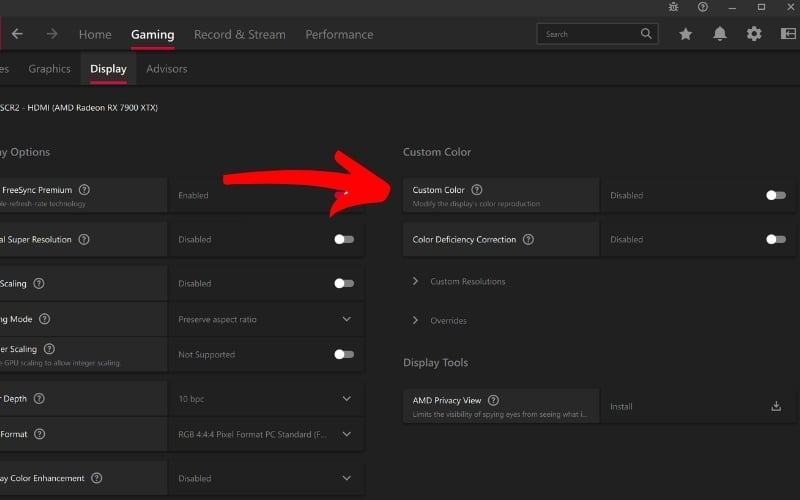Click the AMD Privacy View download icon
The image size is (800, 500).
pyautogui.click(x=776, y=406)
